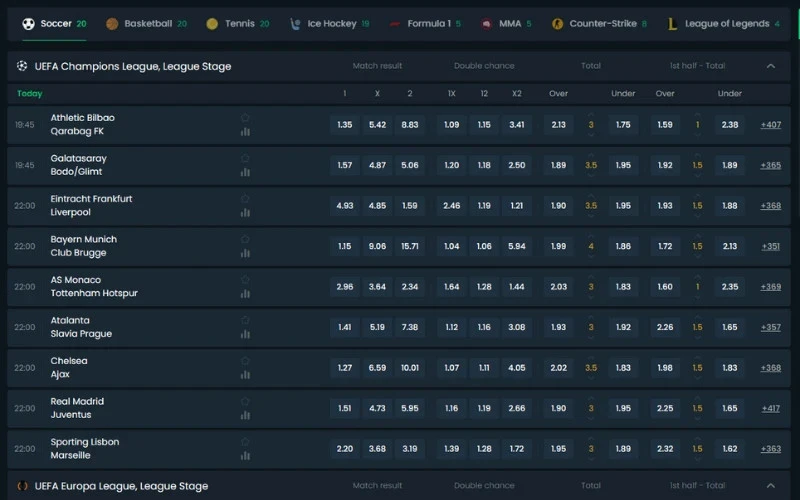
Task: Choose Tottenham Hotspur win at 2.34
Action: [410, 287]
